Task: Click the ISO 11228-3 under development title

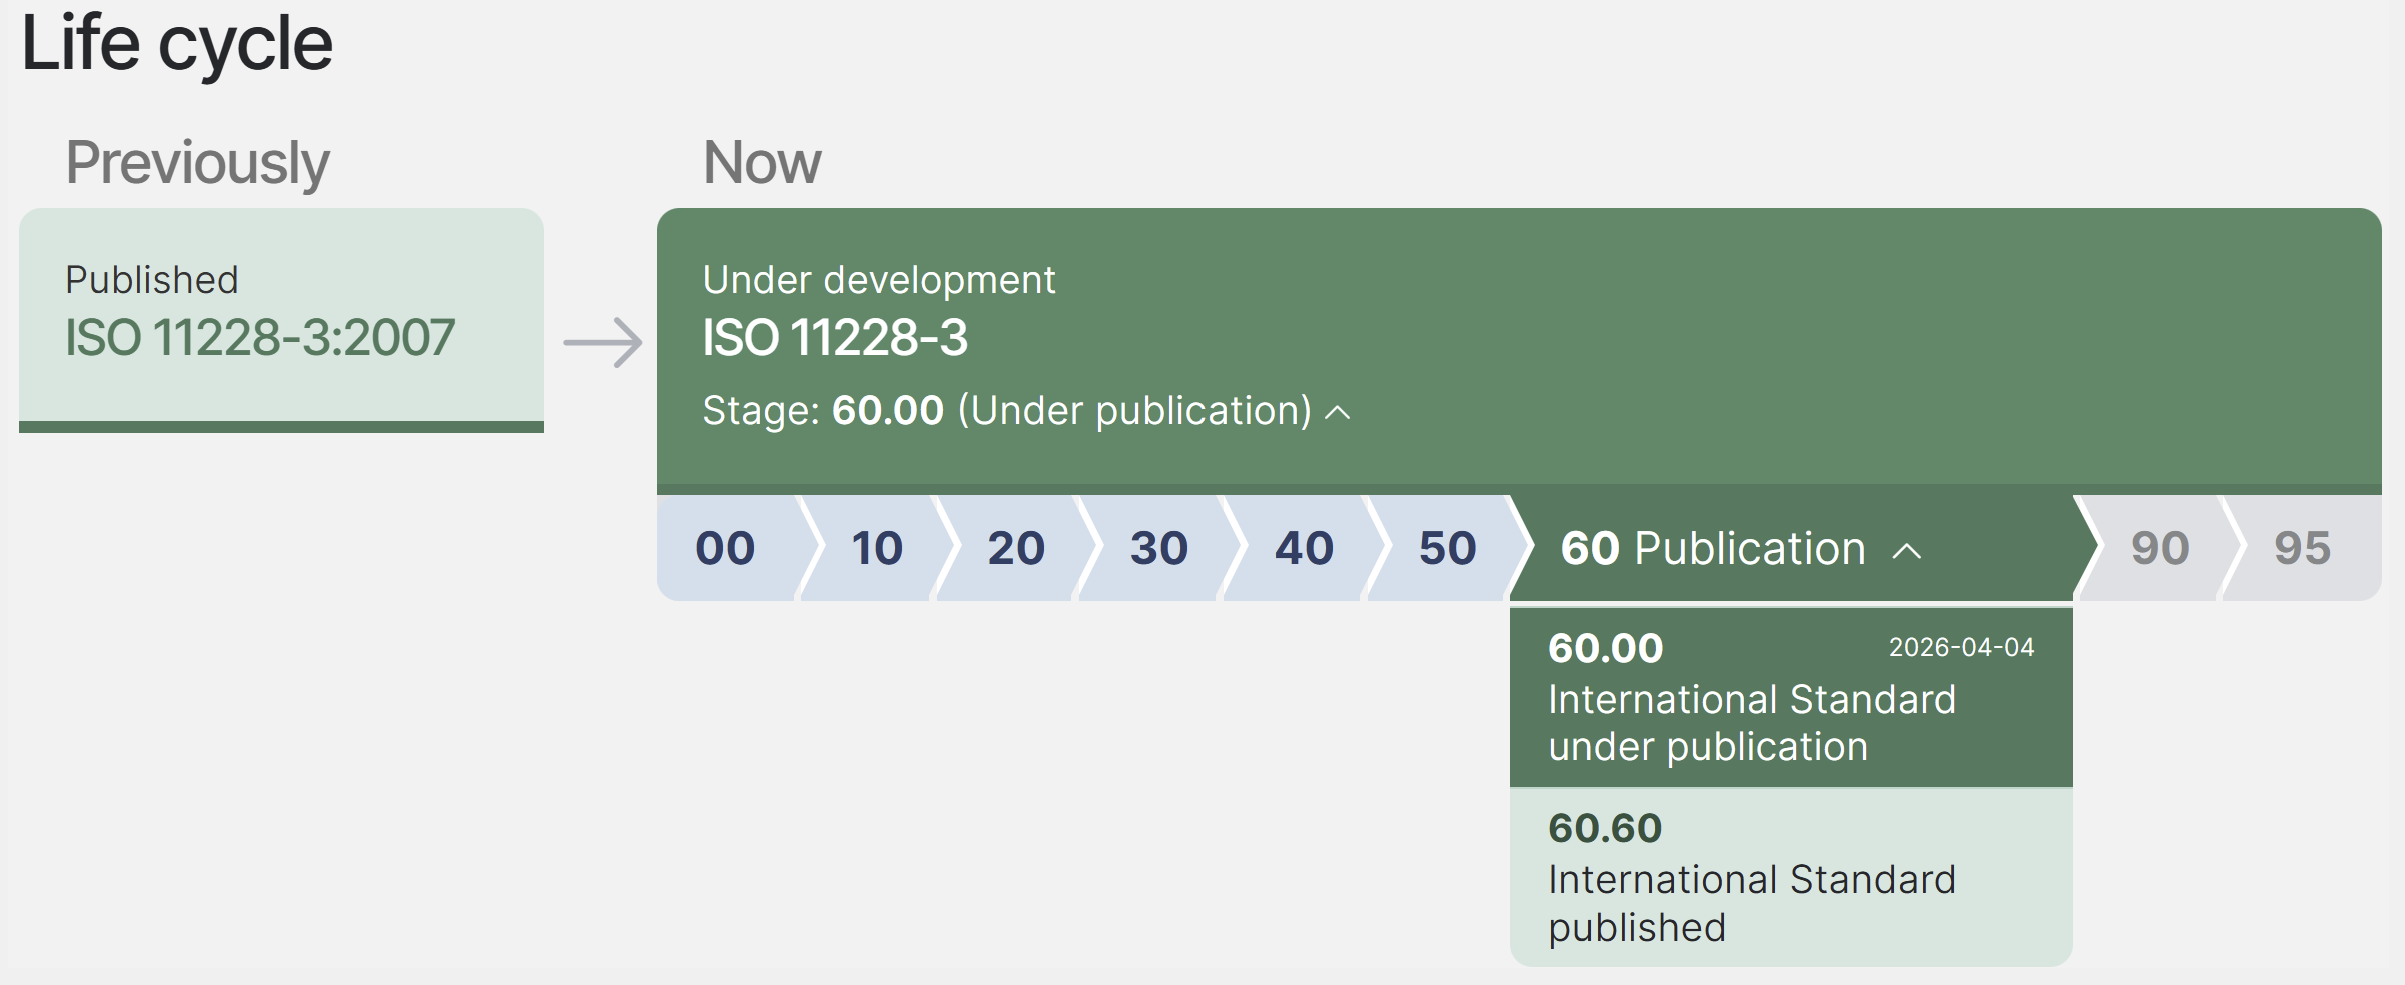Action: point(835,337)
